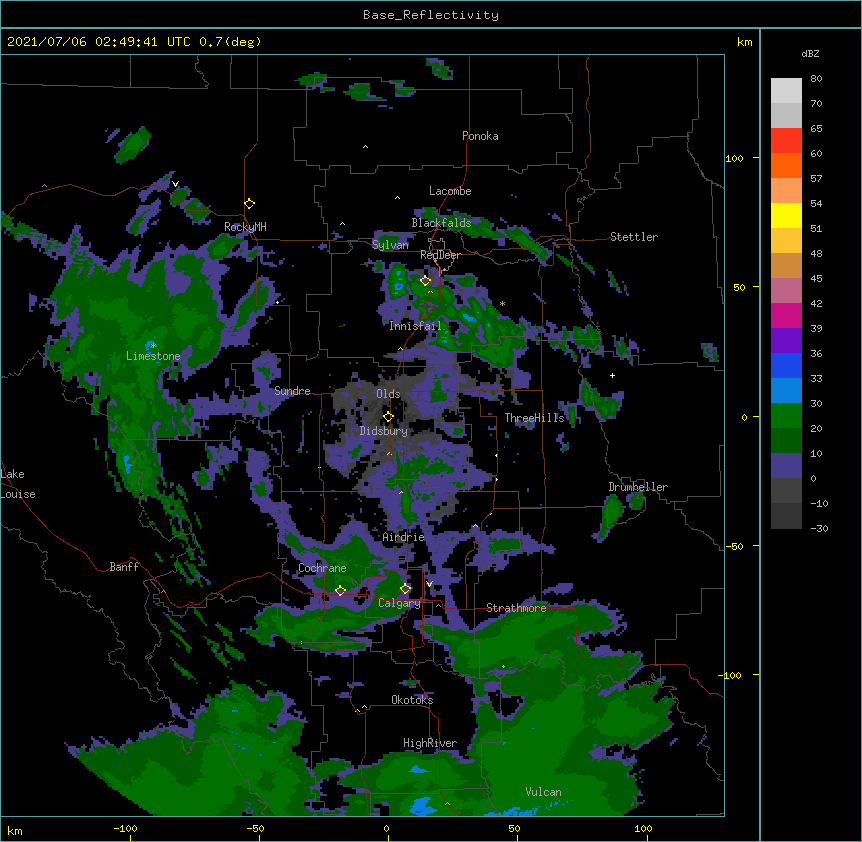Click the Stettler city label
This screenshot has height=842, width=862.
pos(634,237)
